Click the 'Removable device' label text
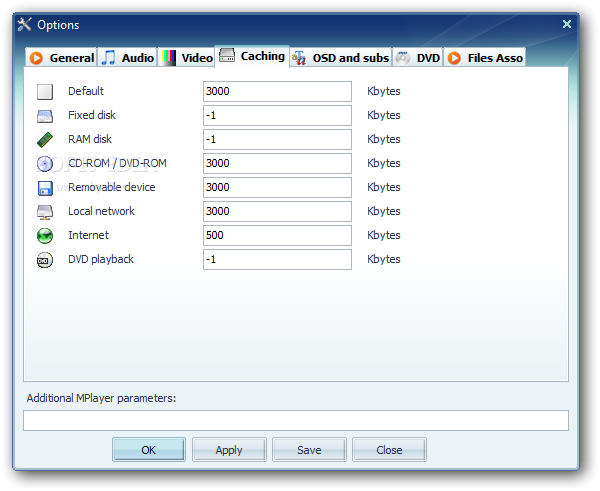Image resolution: width=600 pixels, height=491 pixels. coord(112,187)
